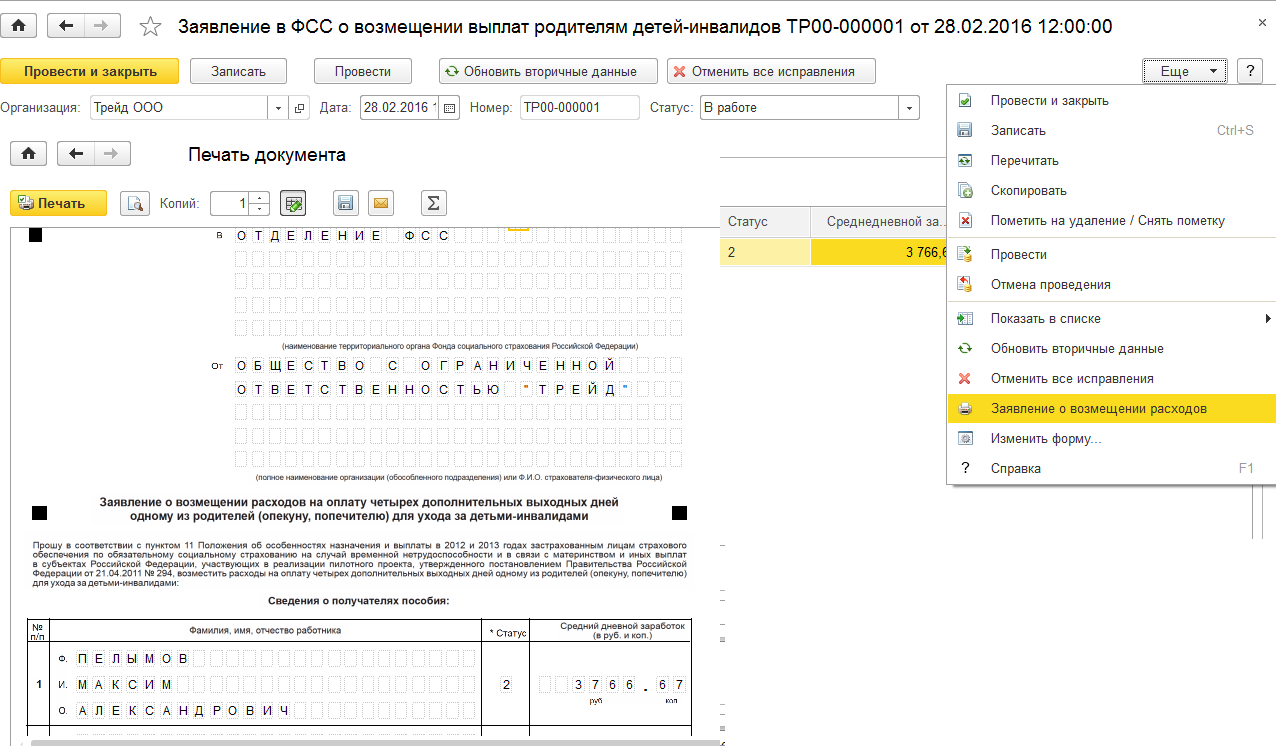Click the main window home icon beside the title
Screen dimensions: 1276x746
pos(18,26)
